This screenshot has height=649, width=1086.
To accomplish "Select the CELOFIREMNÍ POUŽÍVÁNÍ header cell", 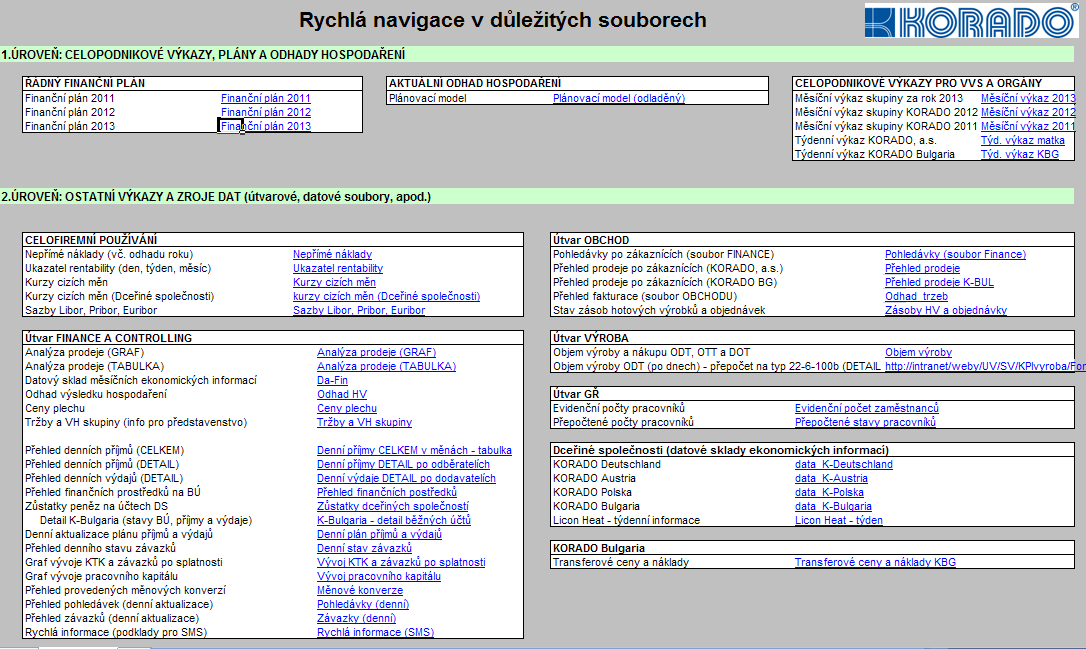I will coord(273,240).
